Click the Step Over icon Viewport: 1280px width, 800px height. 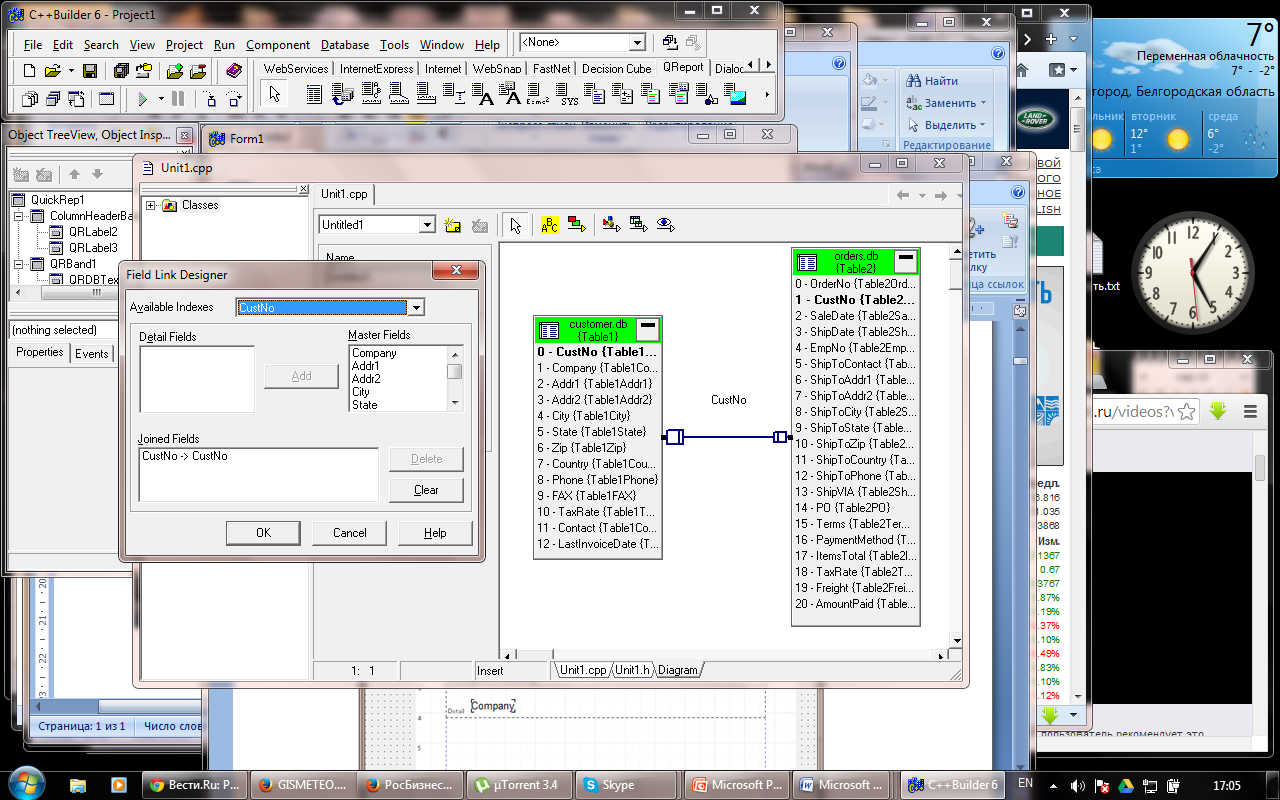click(234, 99)
